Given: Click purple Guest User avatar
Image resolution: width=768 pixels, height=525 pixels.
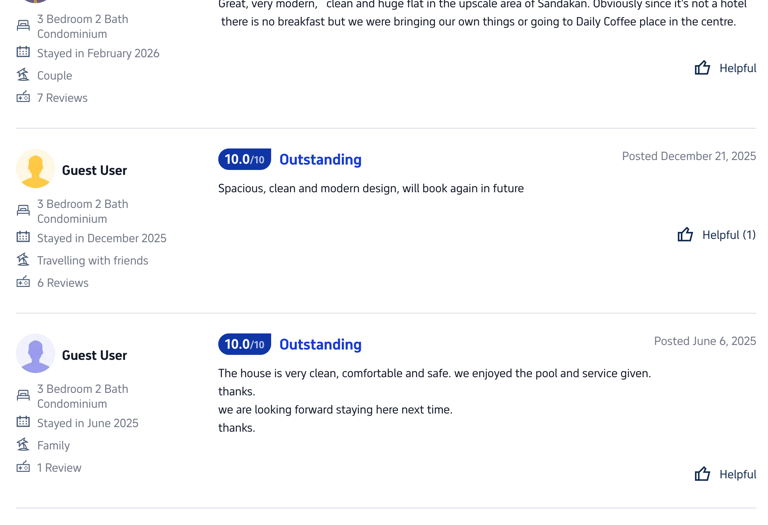Looking at the screenshot, I should (x=35, y=354).
